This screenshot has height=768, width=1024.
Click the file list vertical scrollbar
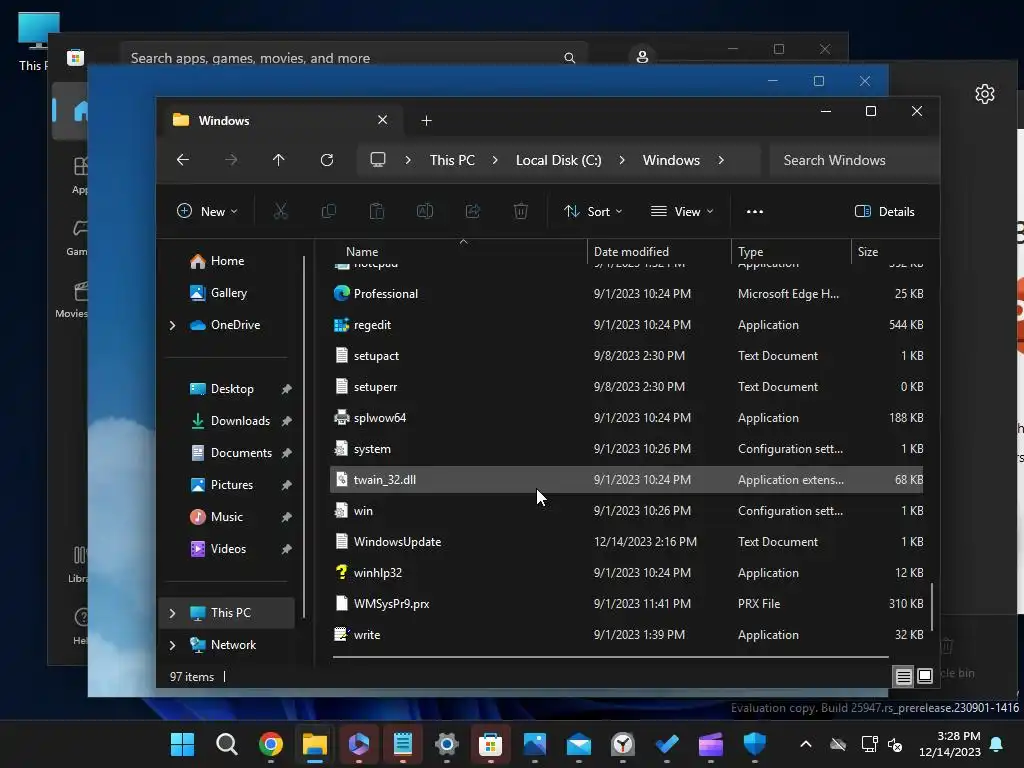point(932,607)
